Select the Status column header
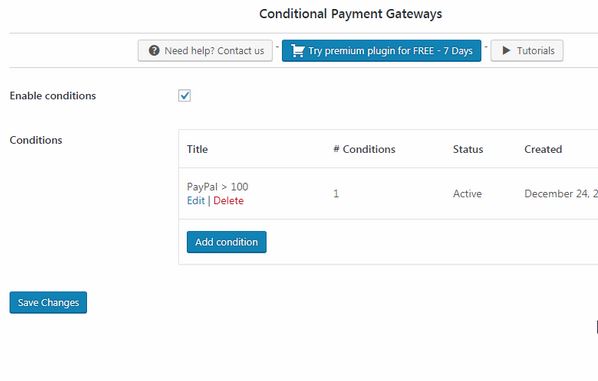 tap(468, 149)
